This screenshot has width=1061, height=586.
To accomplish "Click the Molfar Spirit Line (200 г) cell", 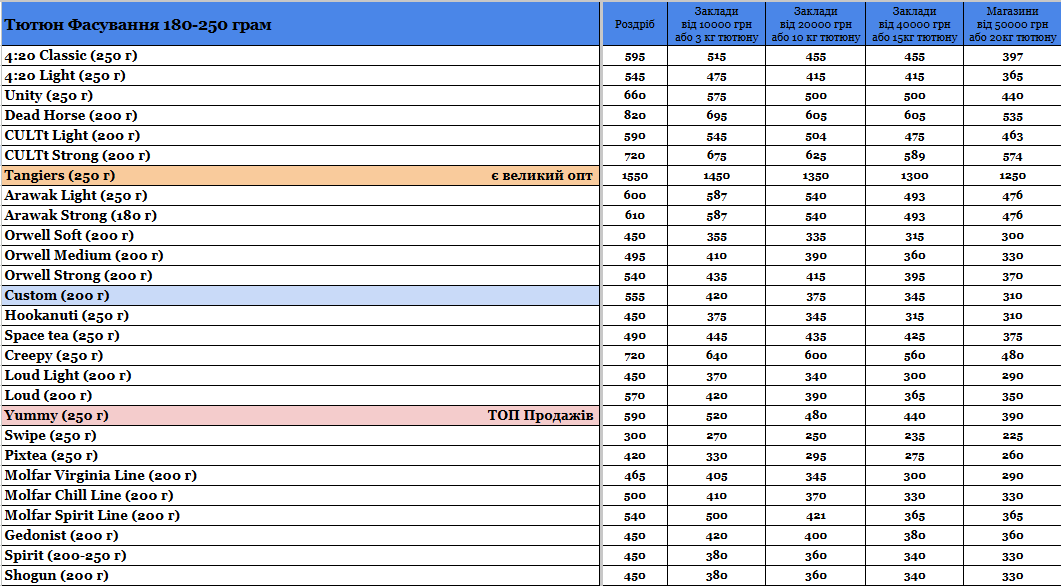I will point(300,516).
